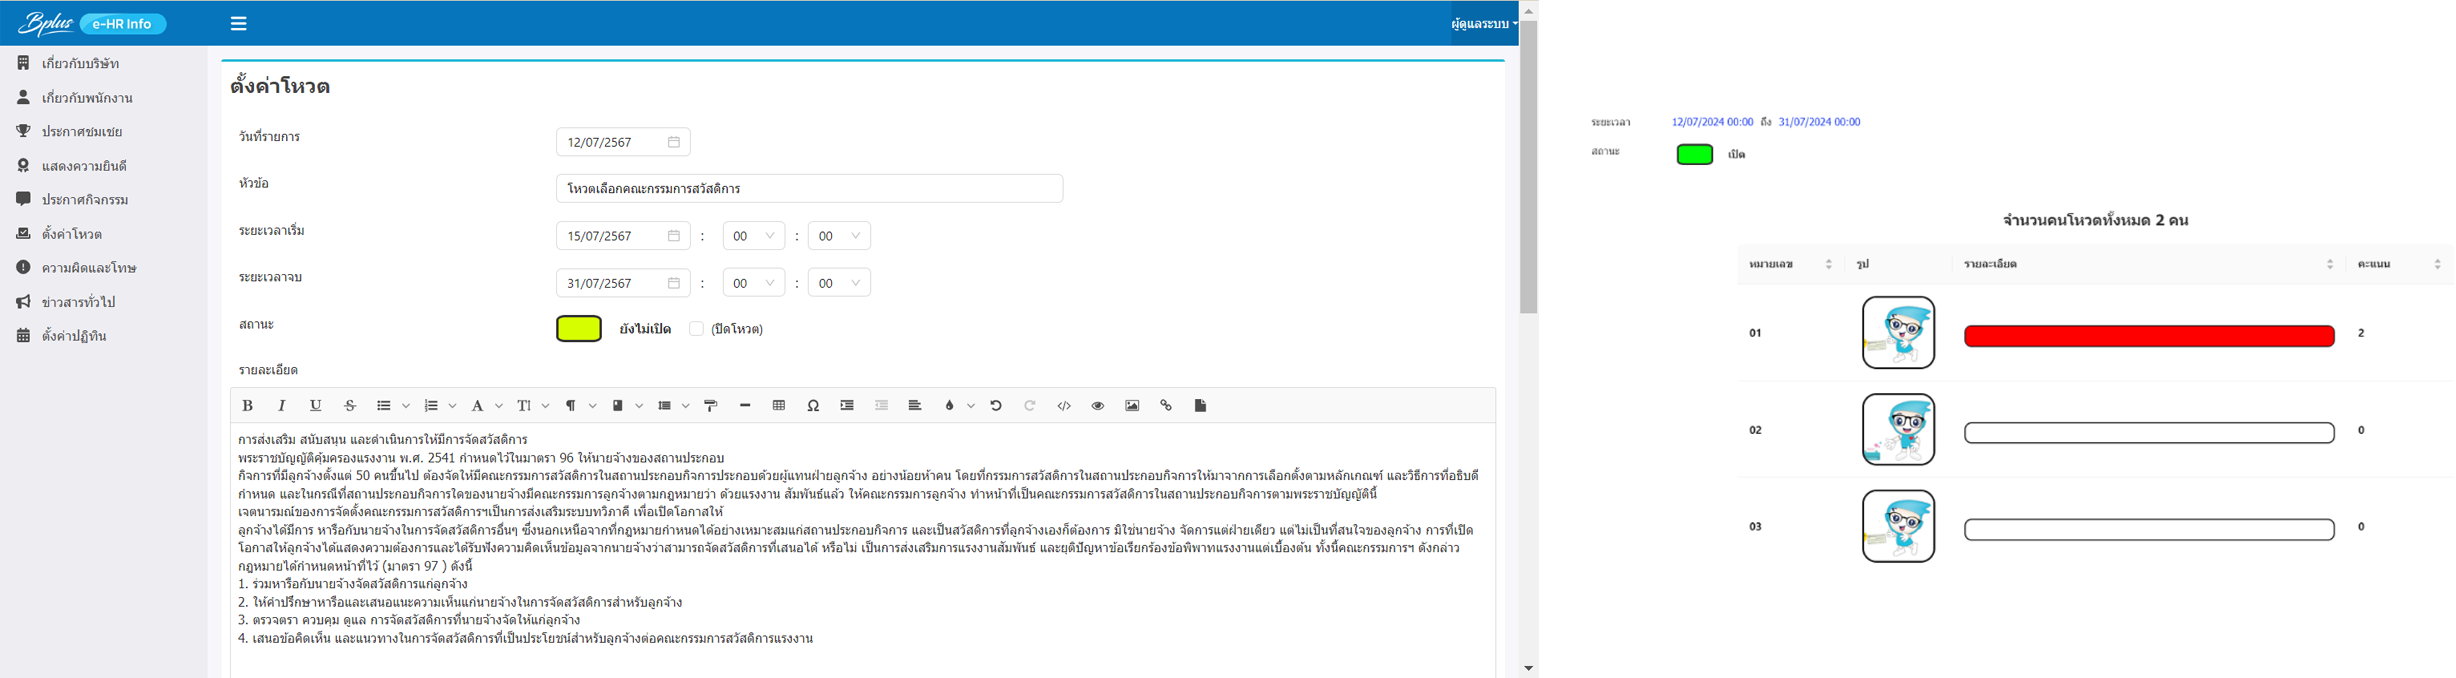This screenshot has width=2456, height=678.
Task: Decrease text indent
Action: click(881, 405)
